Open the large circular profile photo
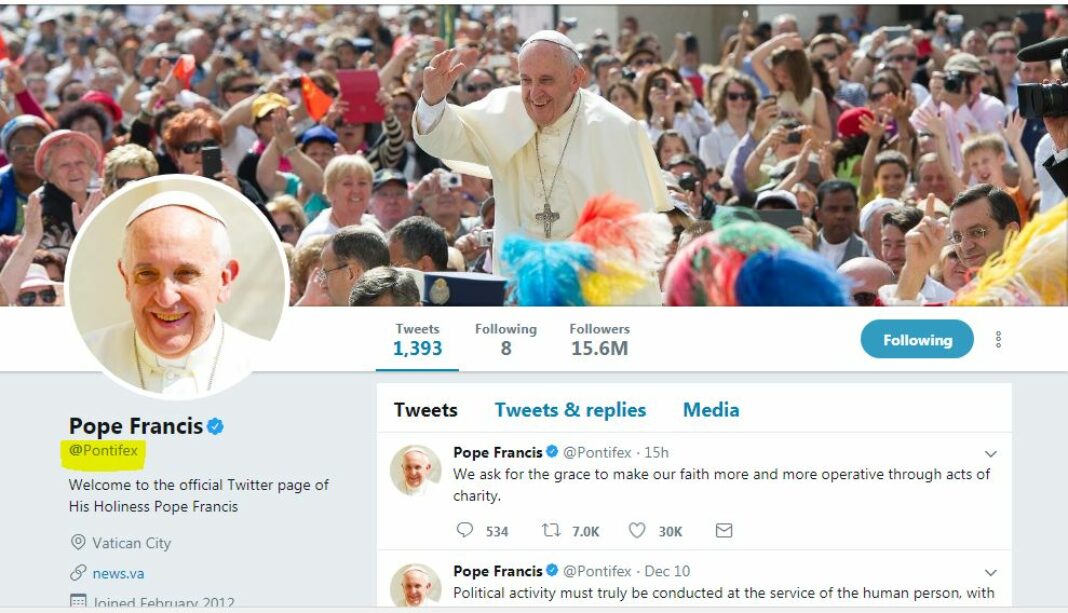Image resolution: width=1068 pixels, height=613 pixels. tap(178, 287)
